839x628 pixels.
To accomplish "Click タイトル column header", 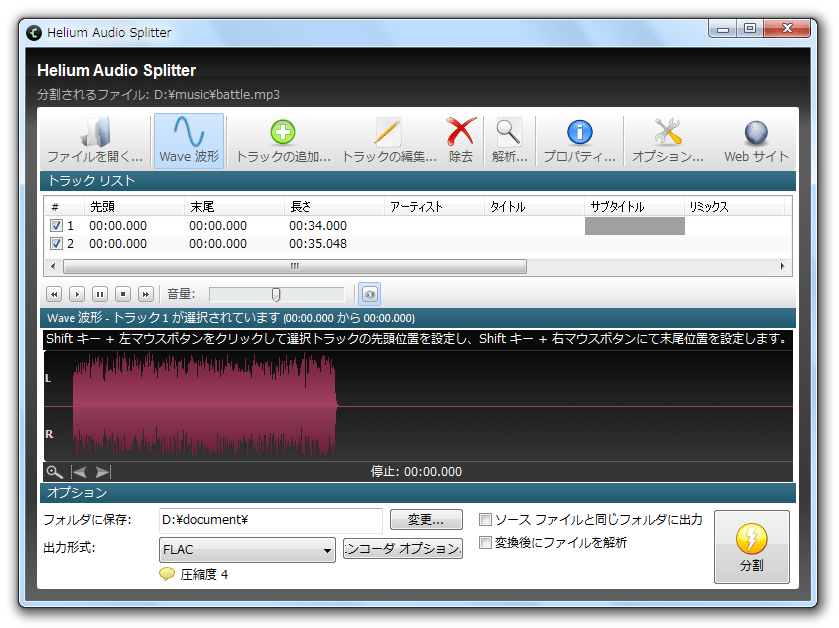I will (535, 206).
